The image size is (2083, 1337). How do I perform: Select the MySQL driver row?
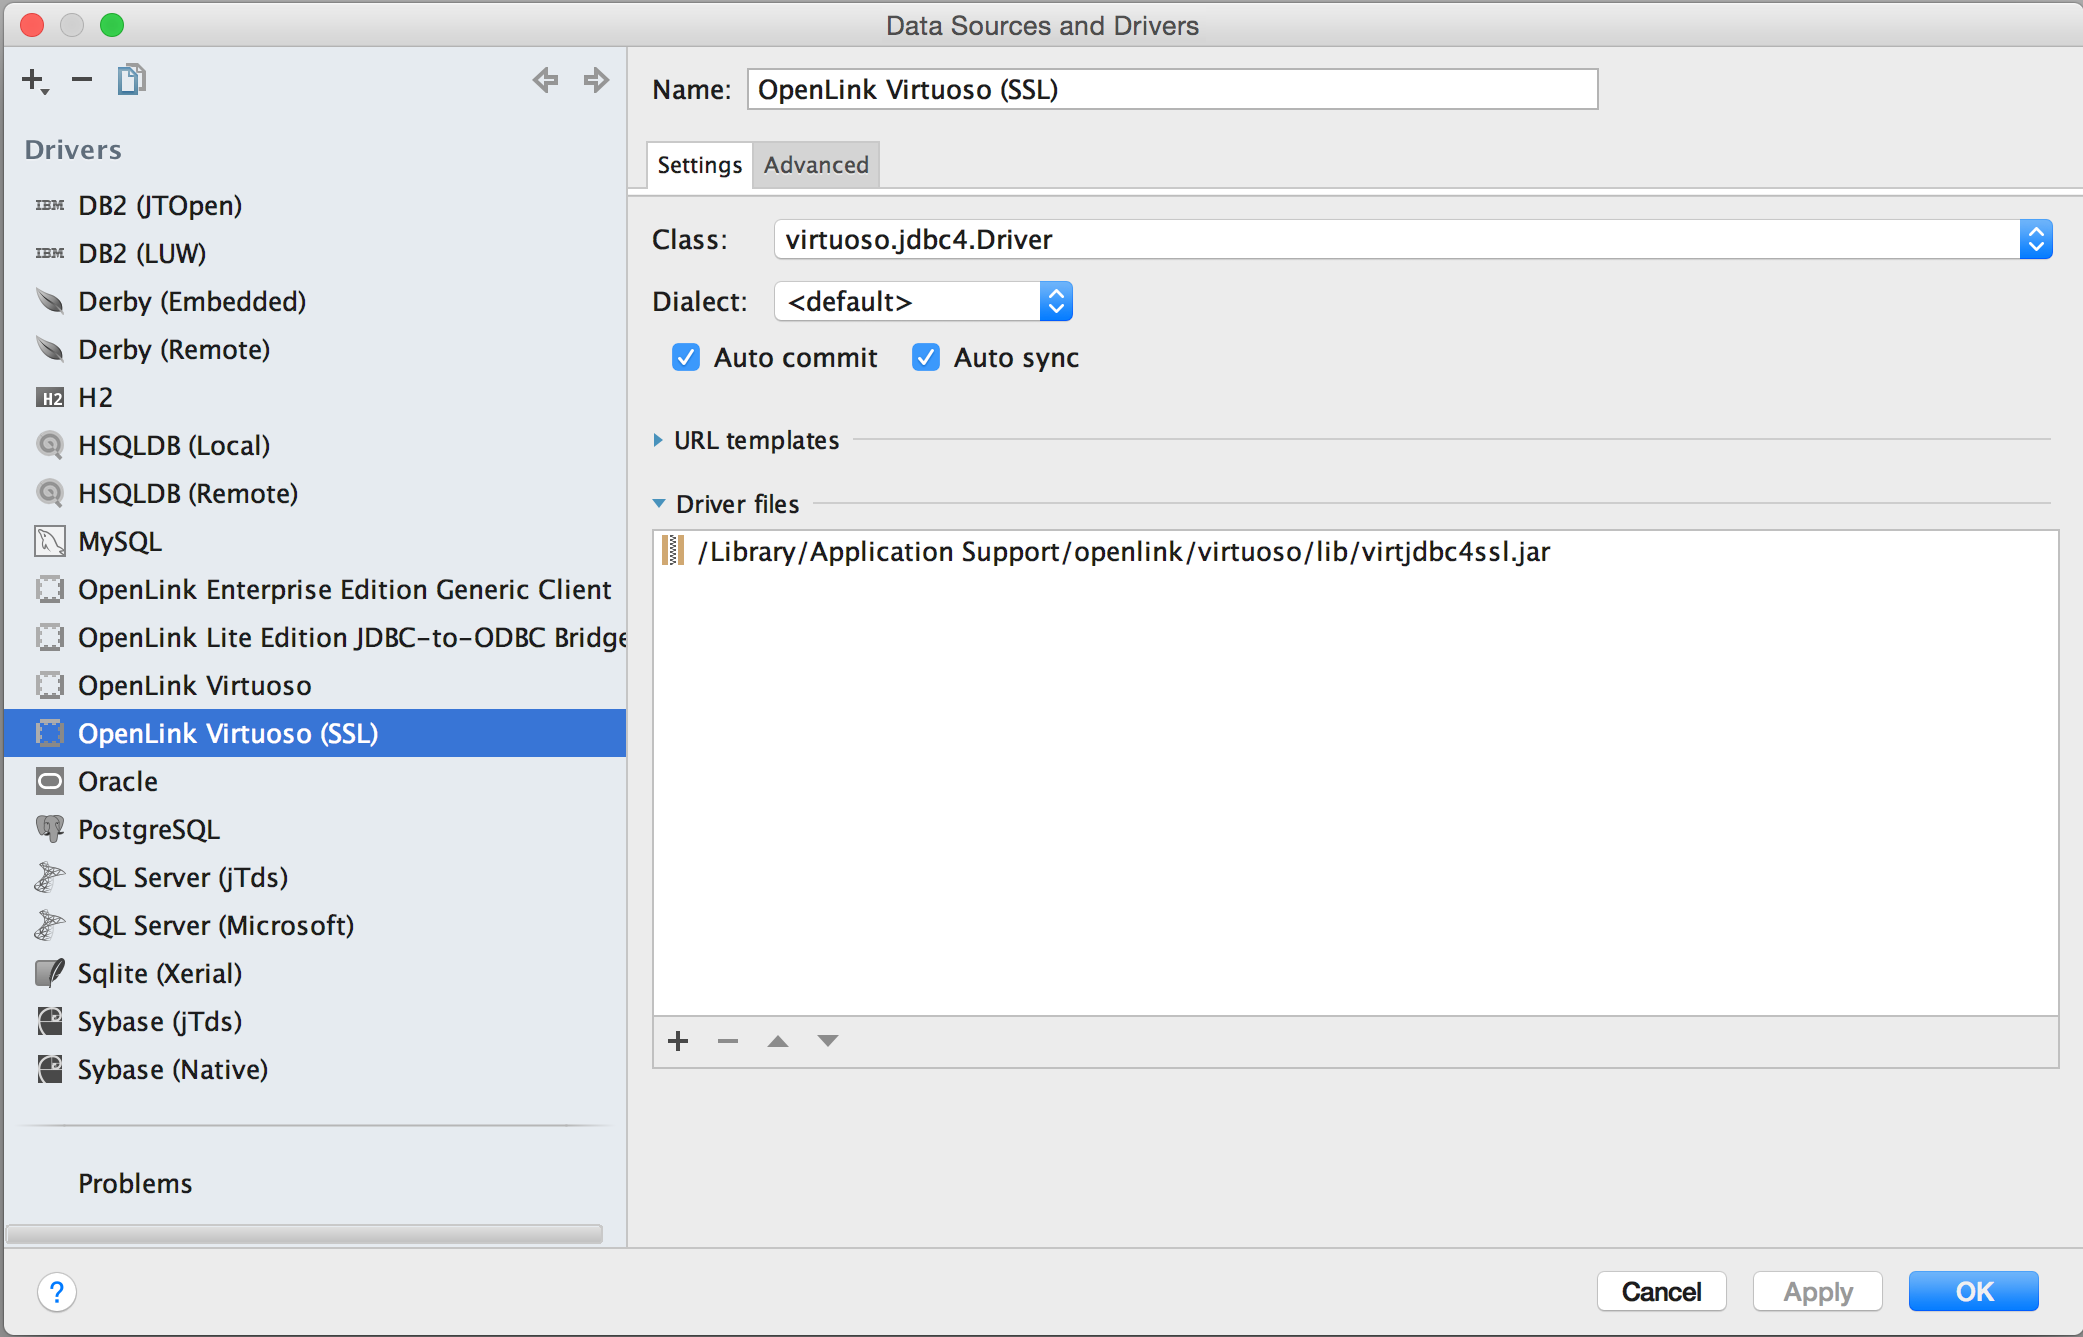(315, 541)
